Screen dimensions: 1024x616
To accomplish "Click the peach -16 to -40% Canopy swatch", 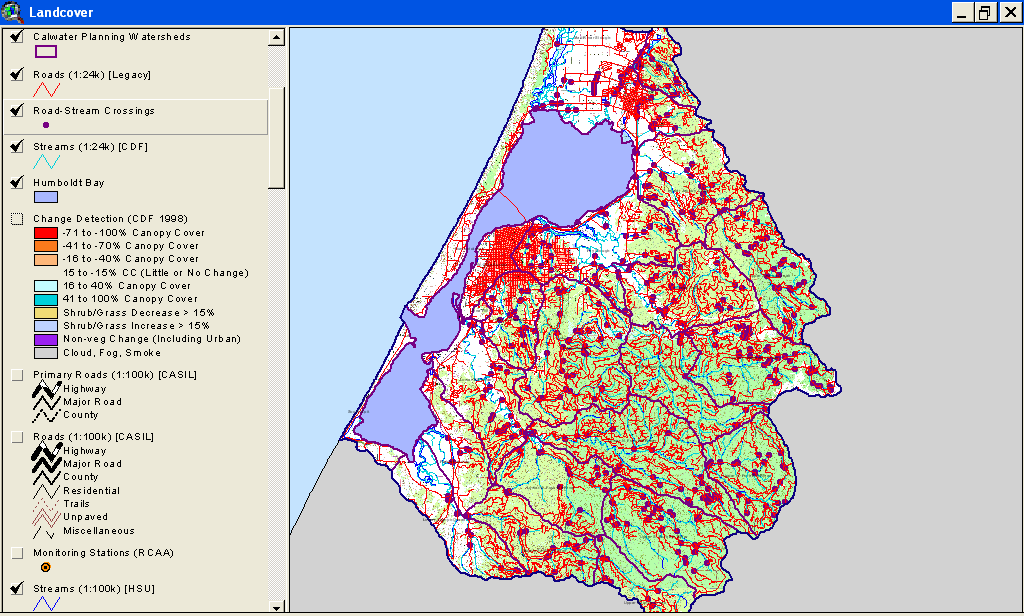I will click(x=46, y=259).
